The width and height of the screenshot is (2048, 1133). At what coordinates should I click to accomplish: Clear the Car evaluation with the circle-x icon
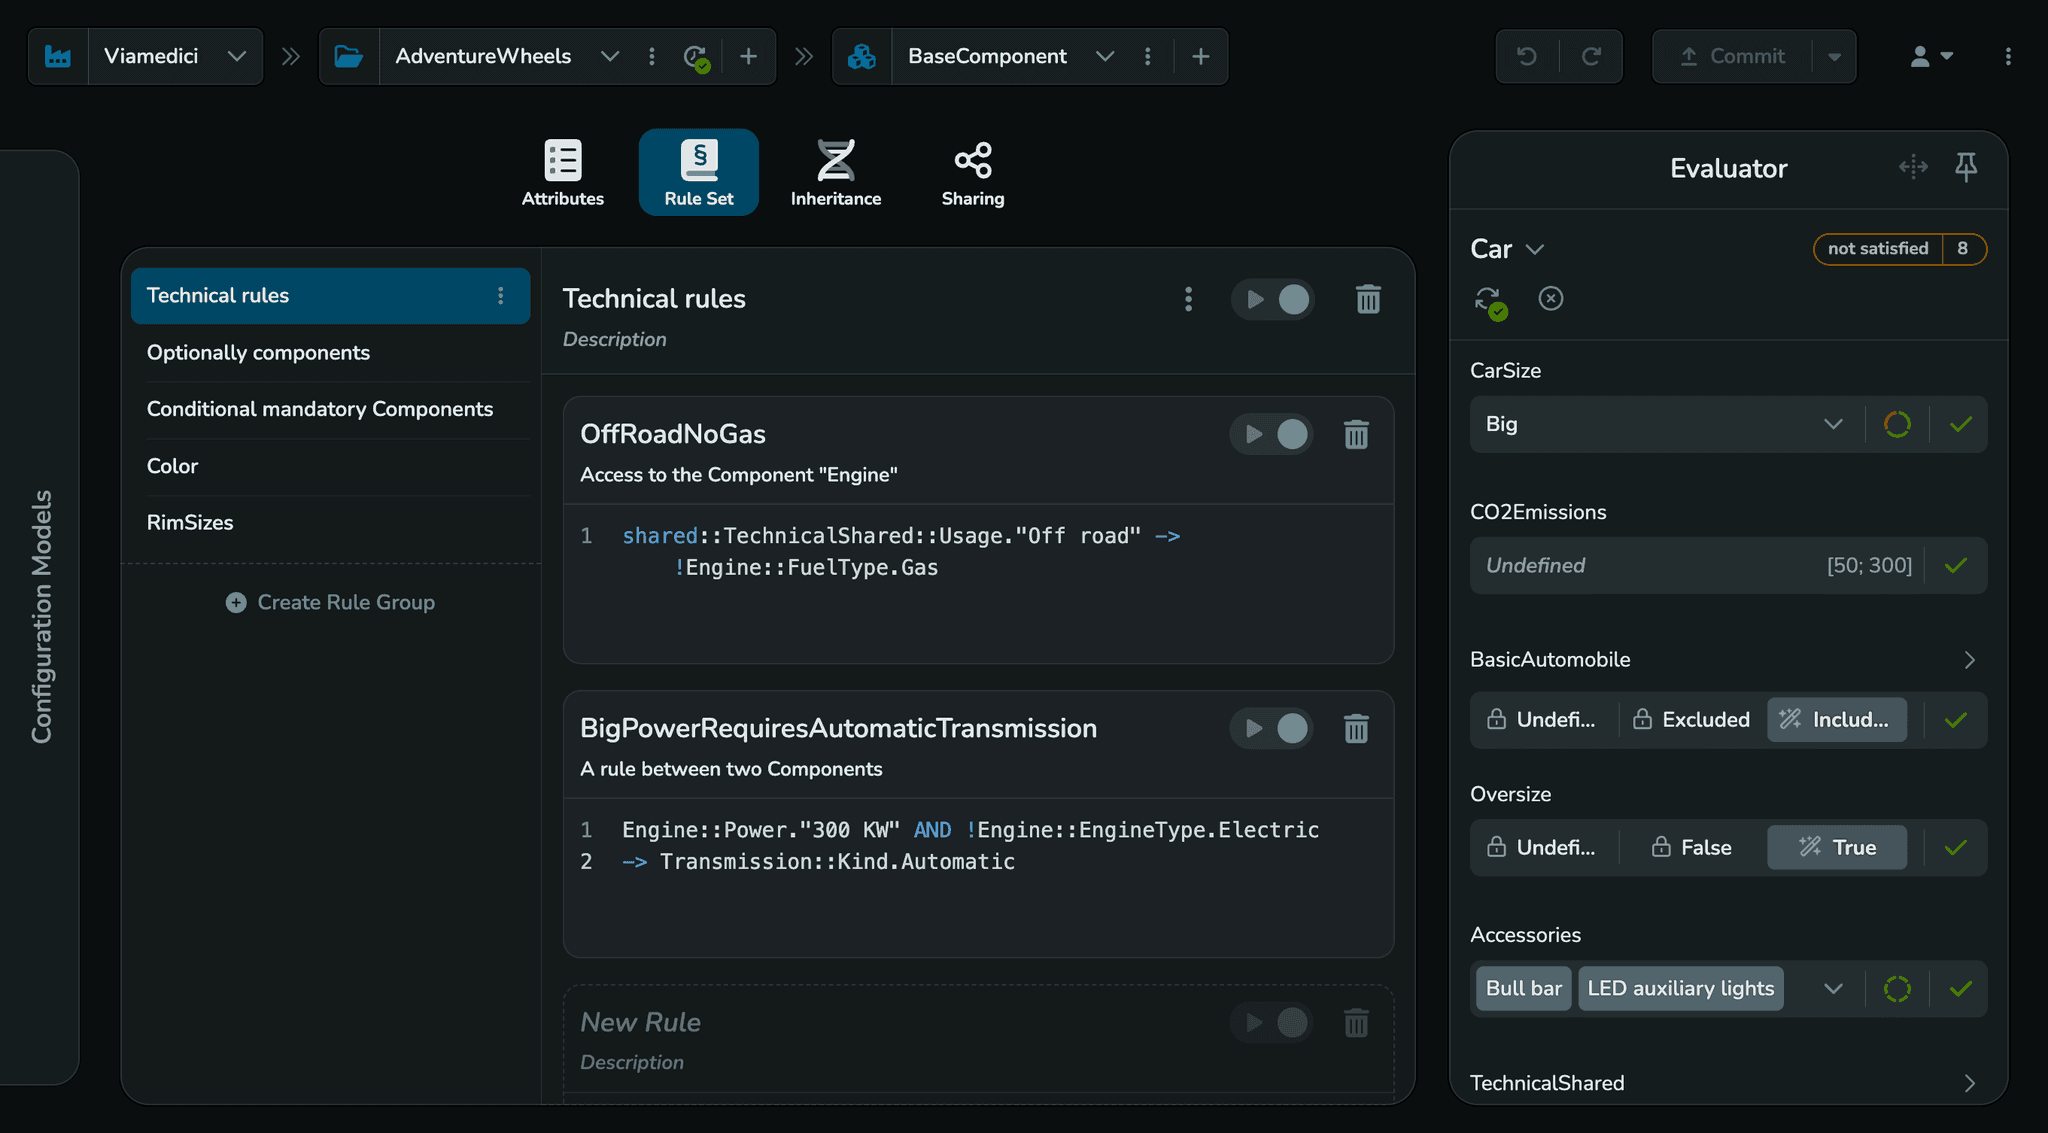1550,298
